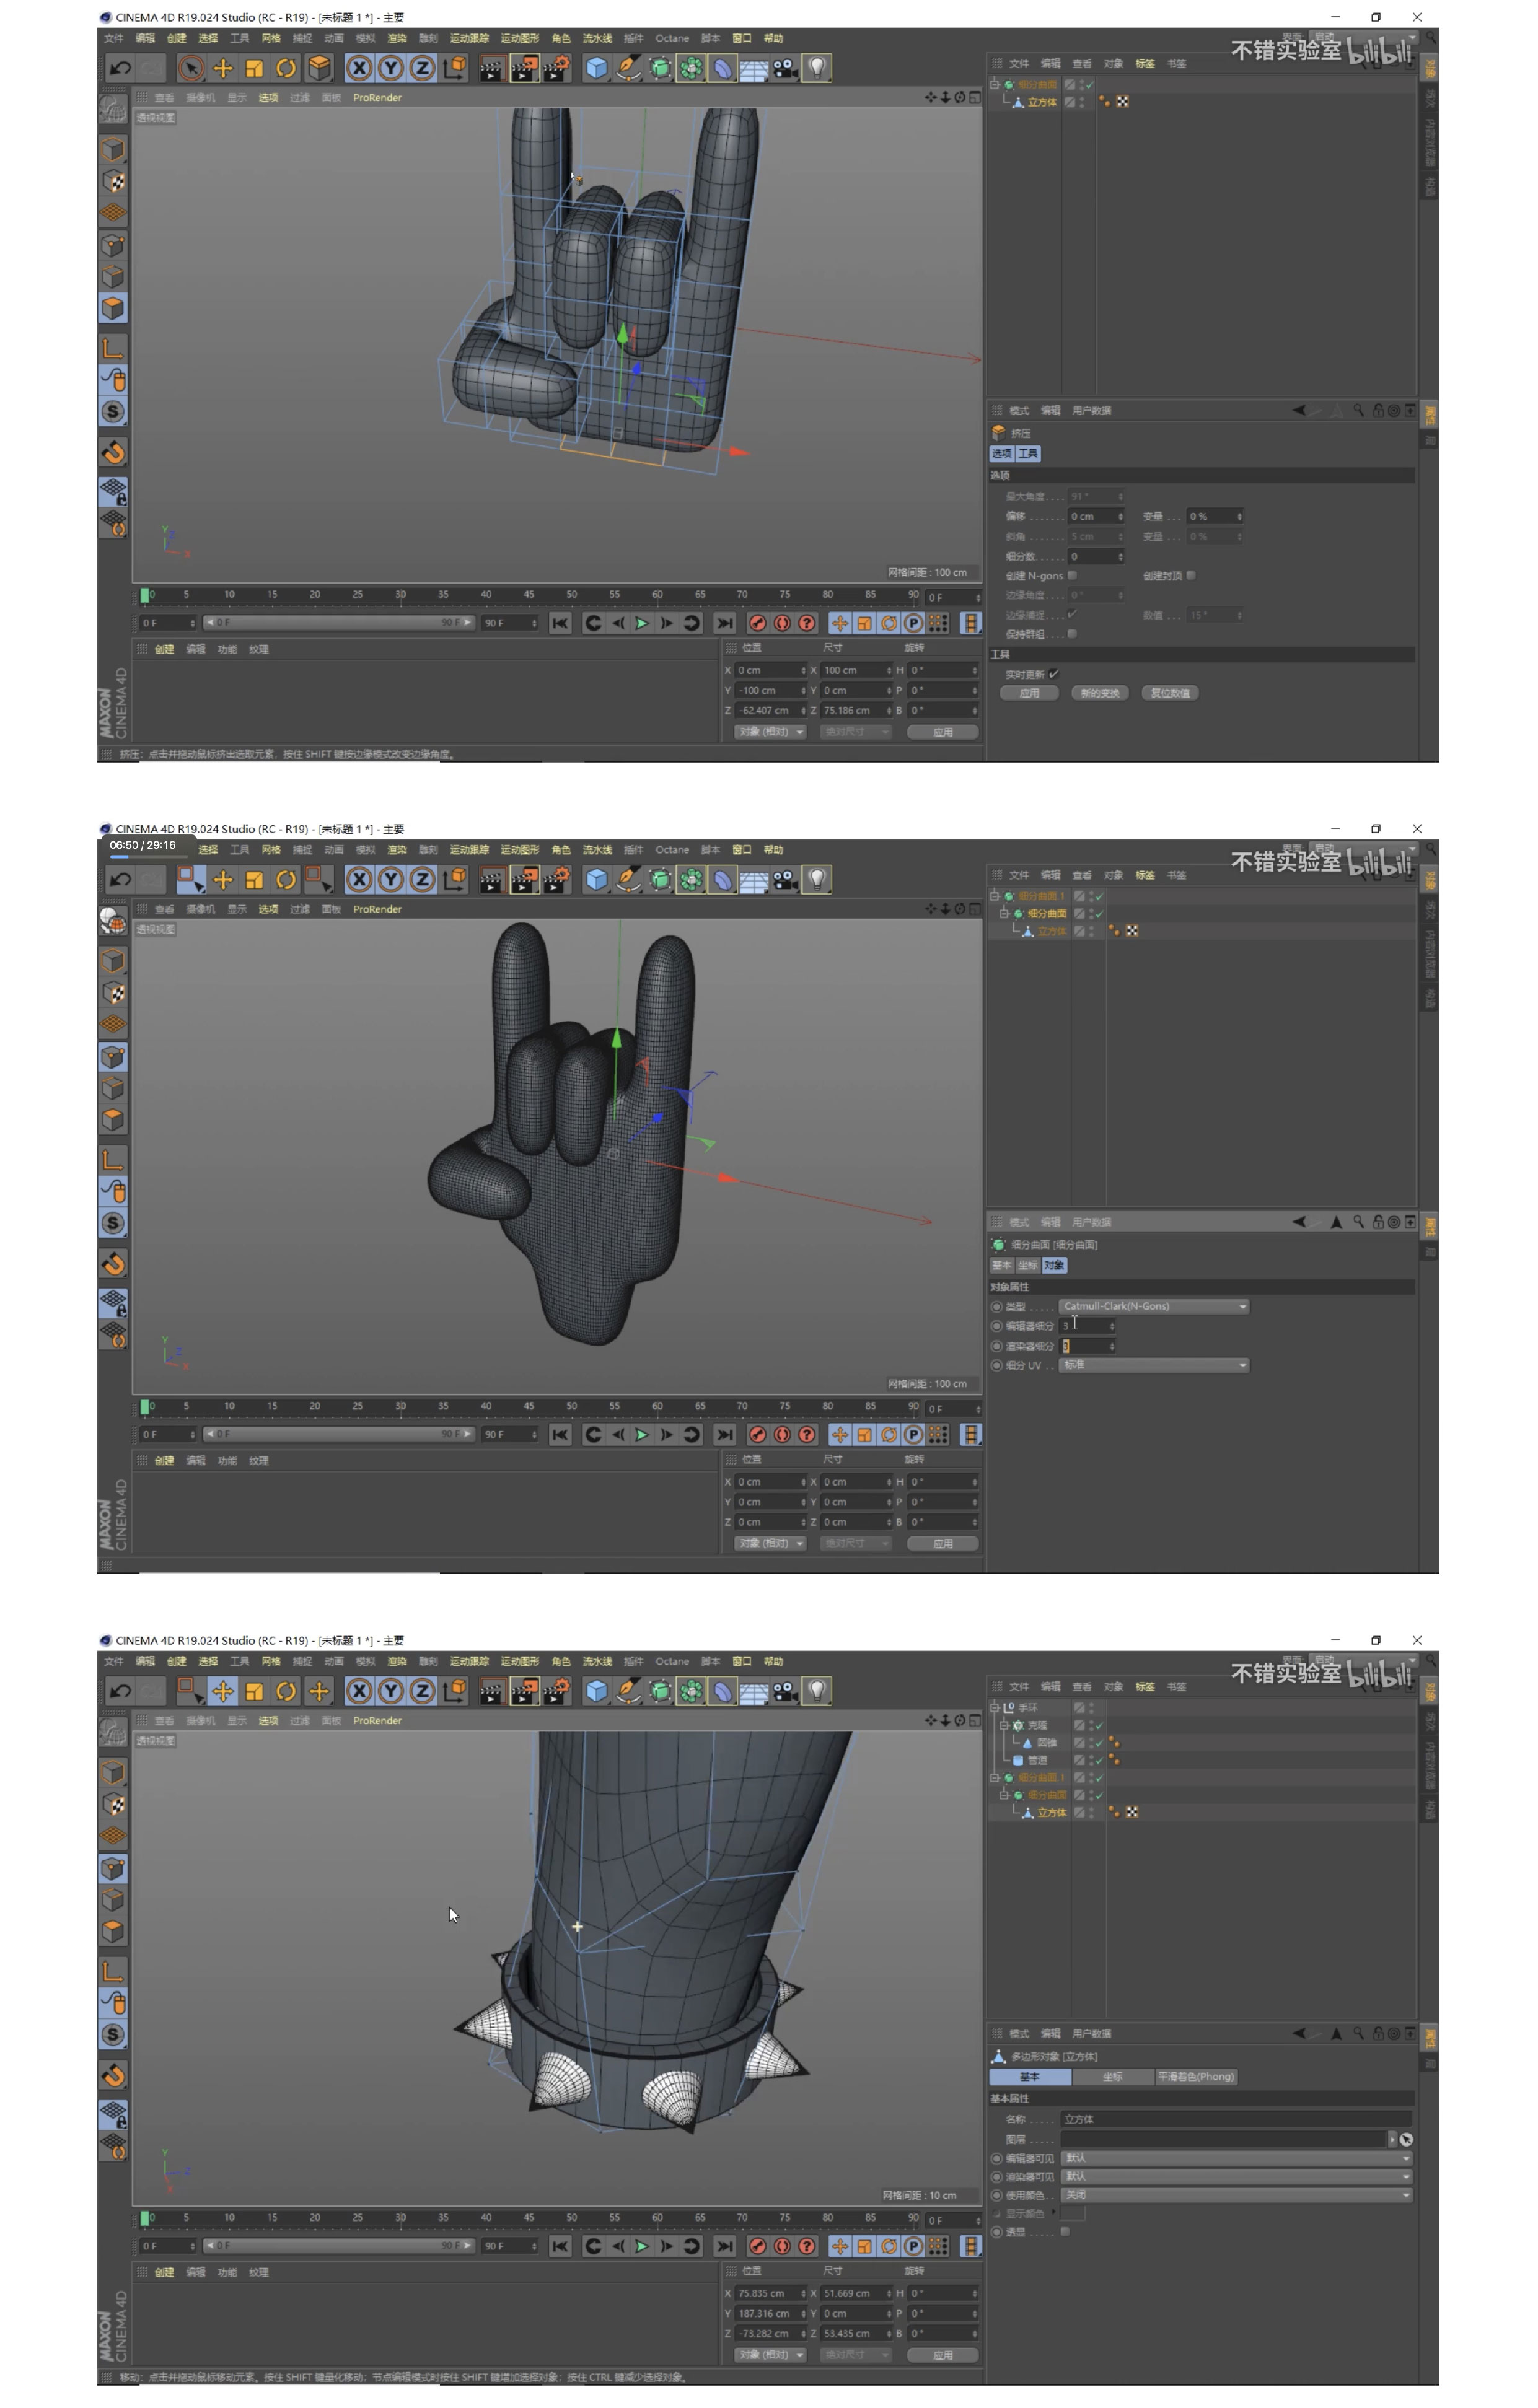Click the Pen spline icon in bottom window toolbar
This screenshot has width=1538, height=2408.
(x=628, y=1691)
